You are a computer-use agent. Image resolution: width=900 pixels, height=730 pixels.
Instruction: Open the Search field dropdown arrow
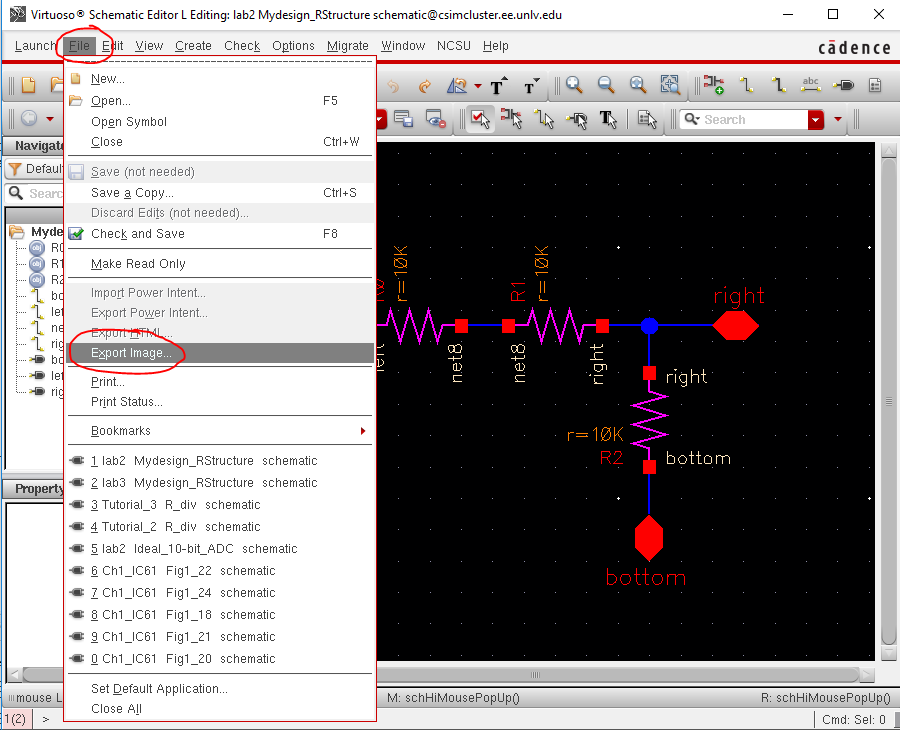pyautogui.click(x=816, y=120)
